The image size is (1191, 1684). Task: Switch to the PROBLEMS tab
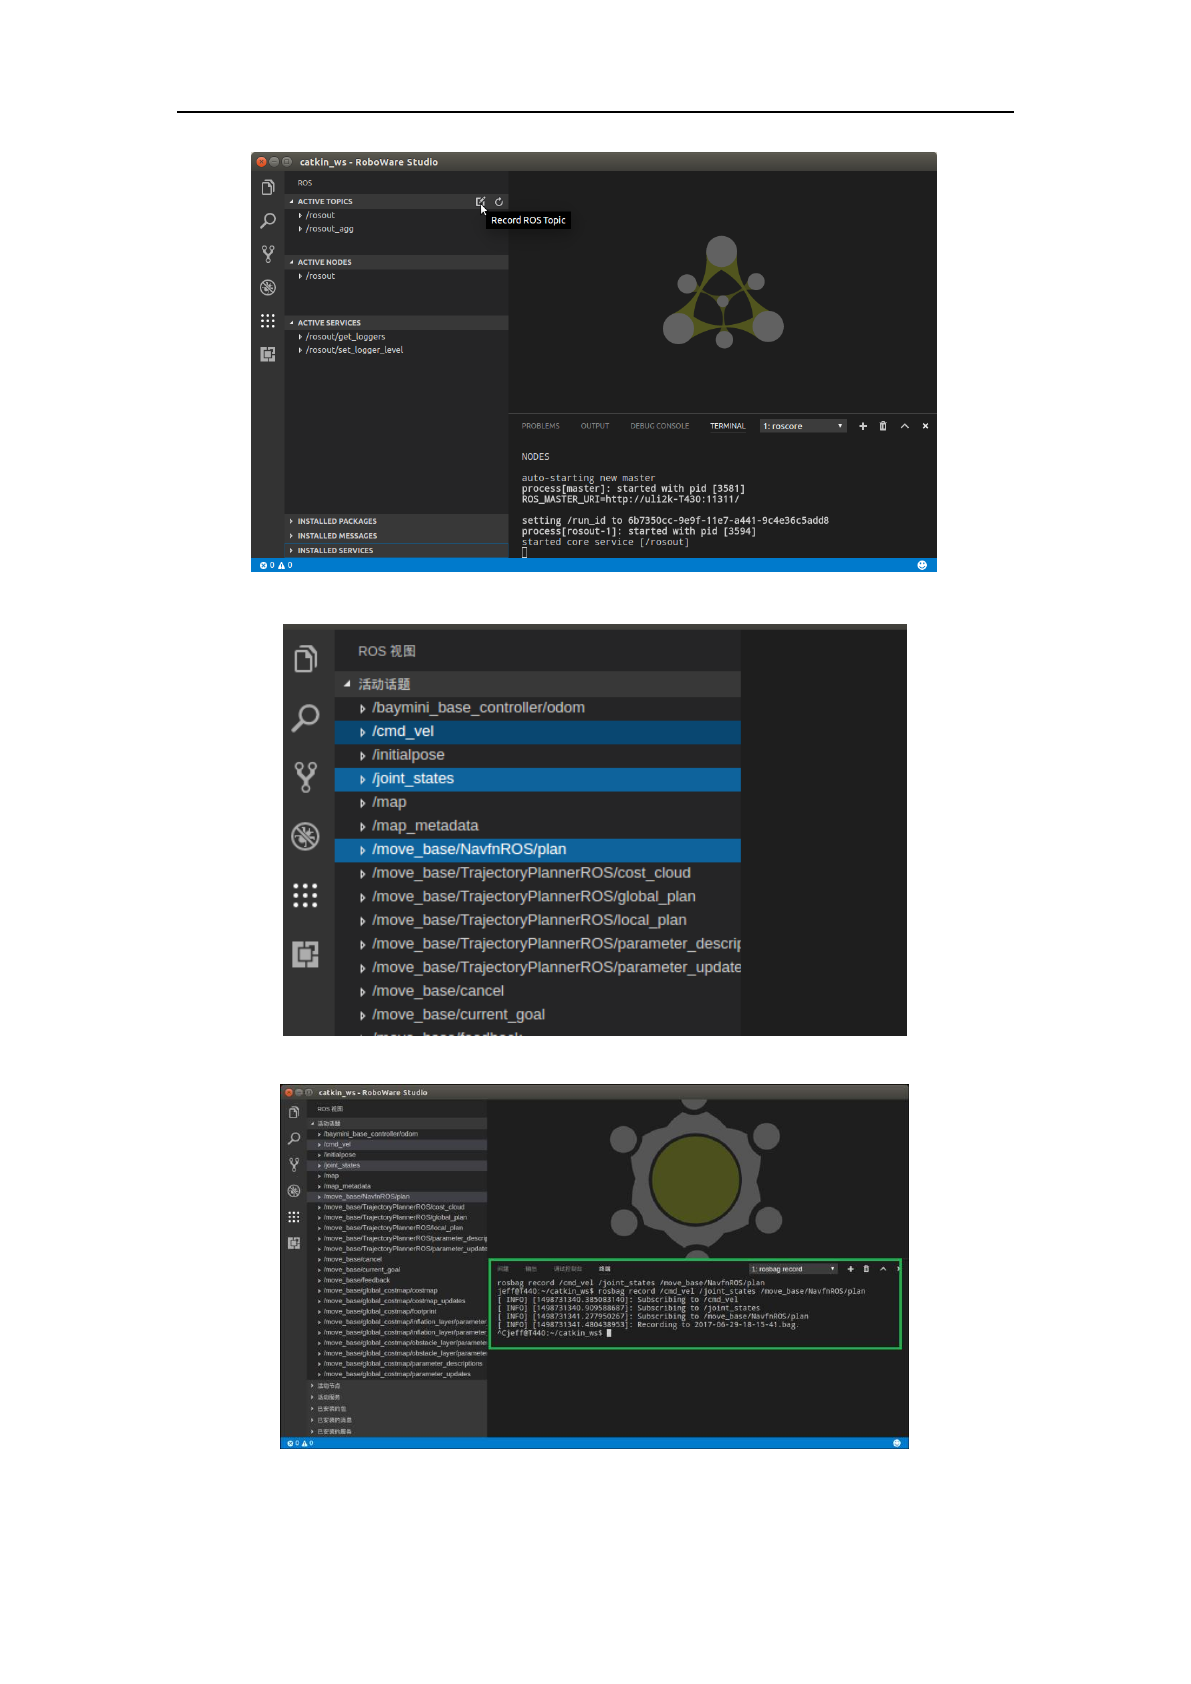coord(540,426)
